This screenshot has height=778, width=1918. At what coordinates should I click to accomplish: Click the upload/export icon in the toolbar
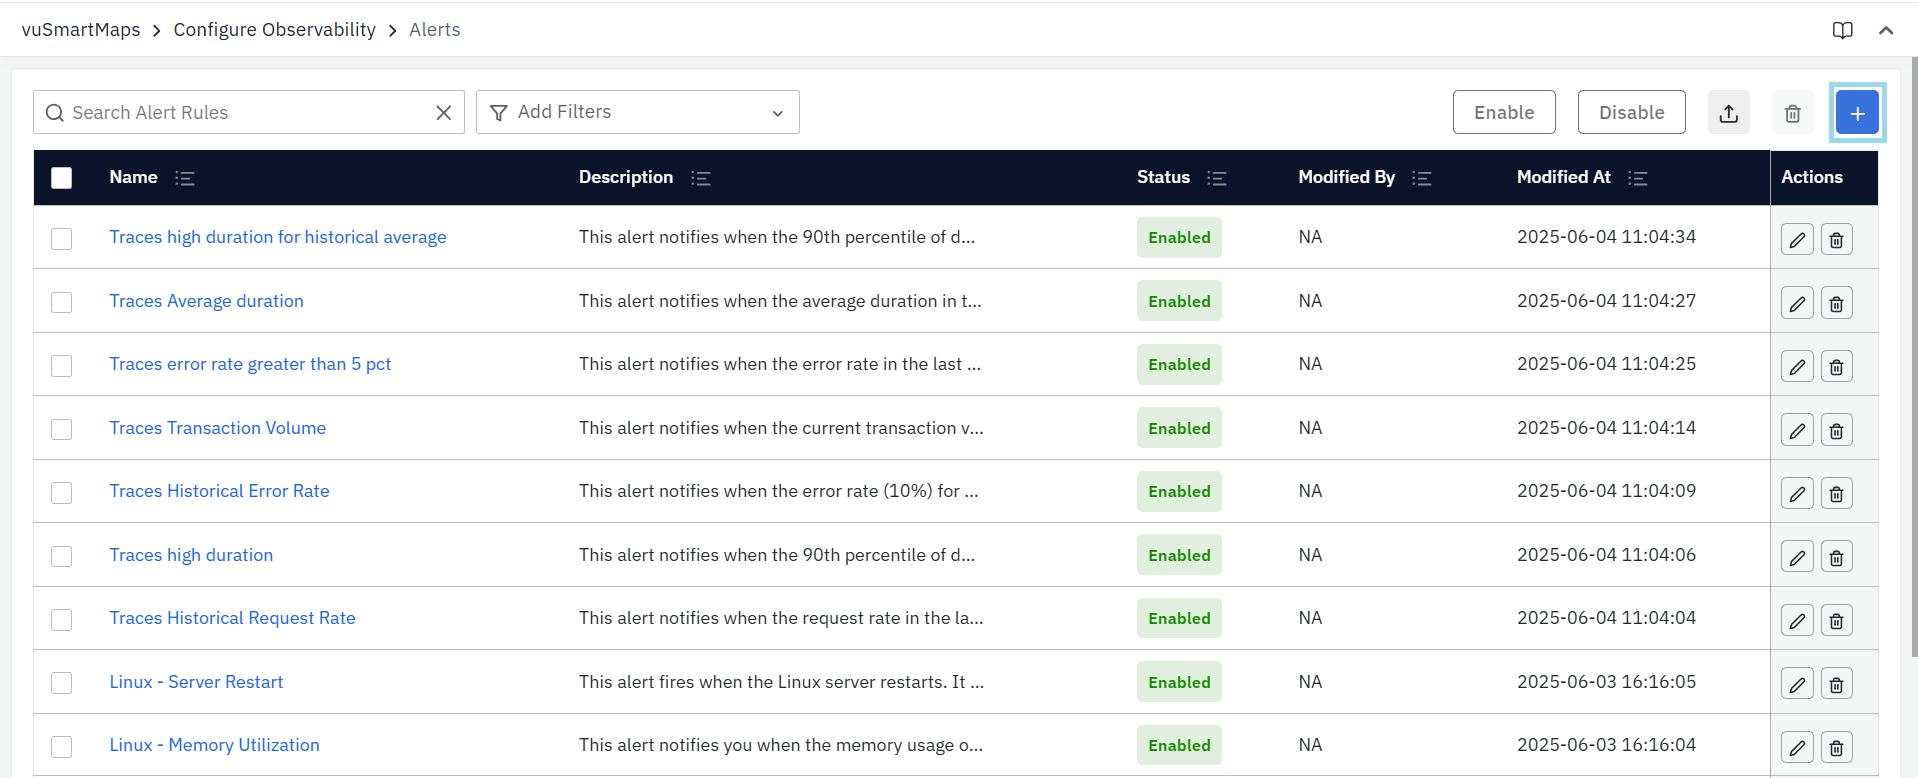click(x=1728, y=113)
